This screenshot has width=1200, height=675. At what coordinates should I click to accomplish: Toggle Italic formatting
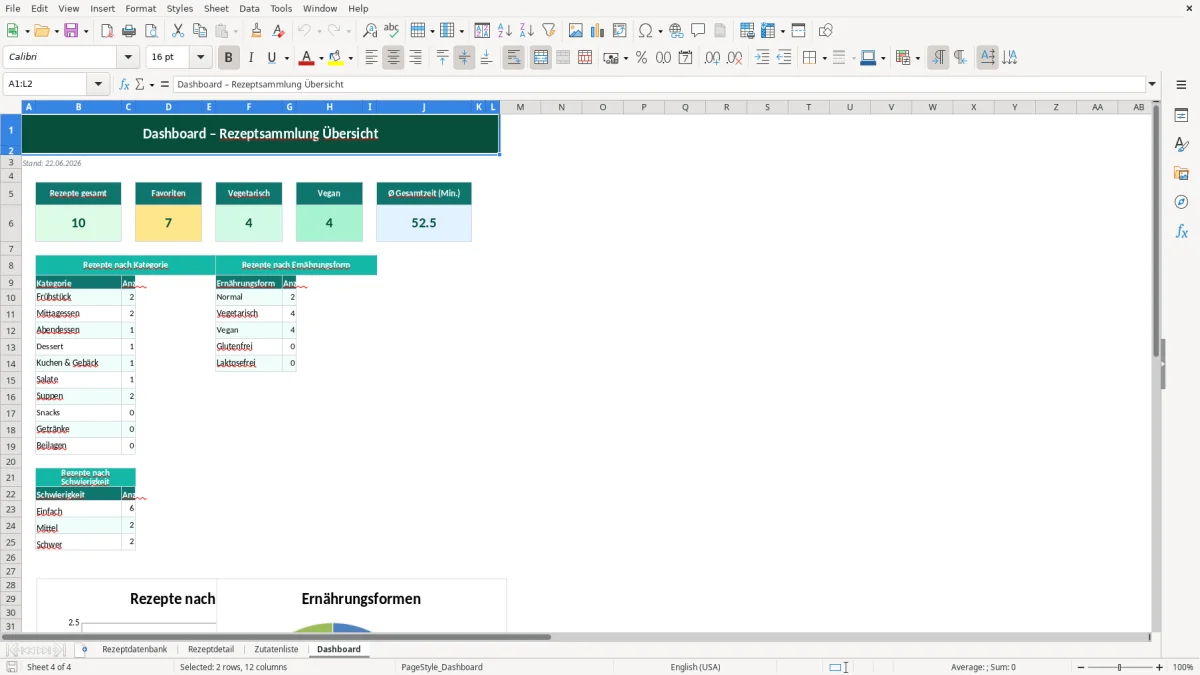pyautogui.click(x=251, y=58)
